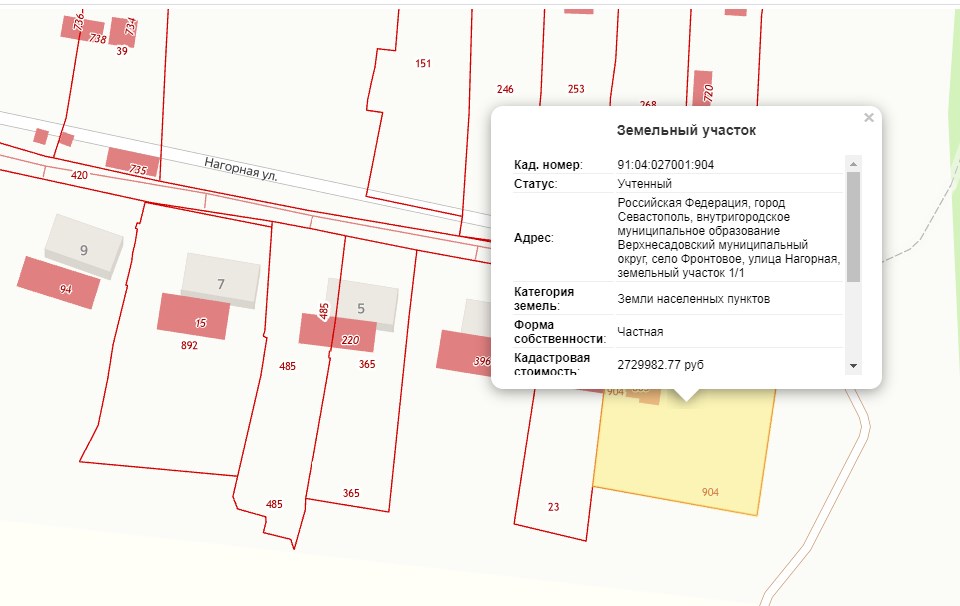Click the popup scrollbar down arrow
The height and width of the screenshot is (606, 960).
pos(853,366)
